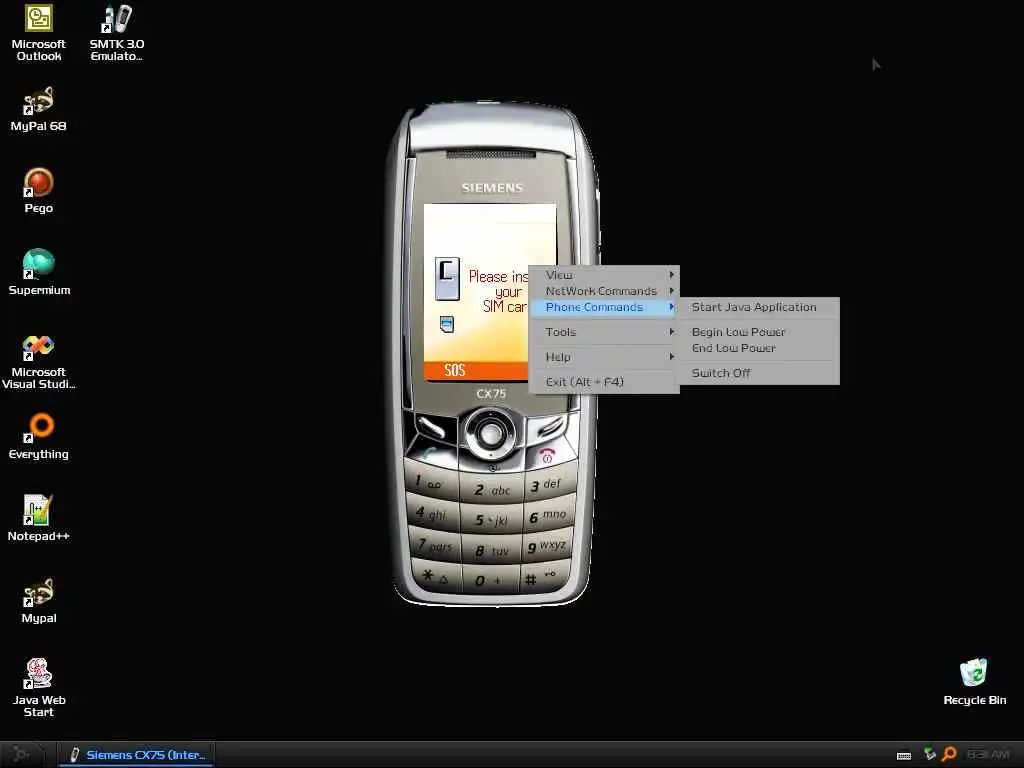Viewport: 1024px width, 768px height.
Task: Tap the 7 pqrs key on the phone
Action: tap(436, 545)
